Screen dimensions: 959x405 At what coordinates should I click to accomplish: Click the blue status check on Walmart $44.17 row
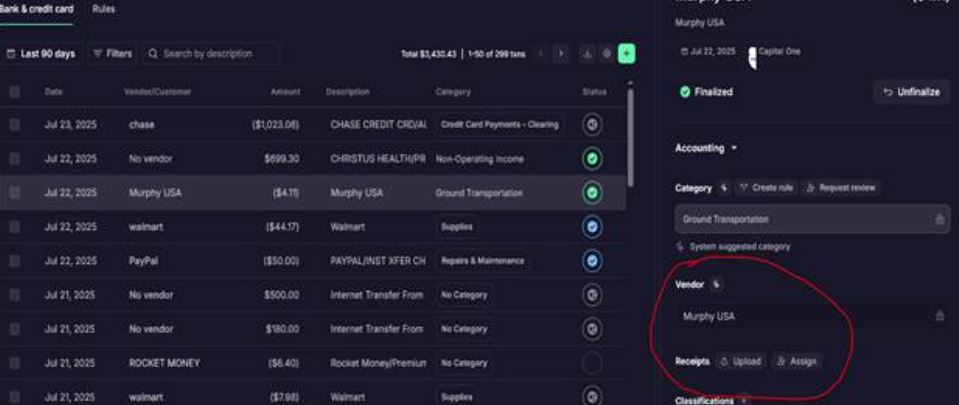(591, 227)
